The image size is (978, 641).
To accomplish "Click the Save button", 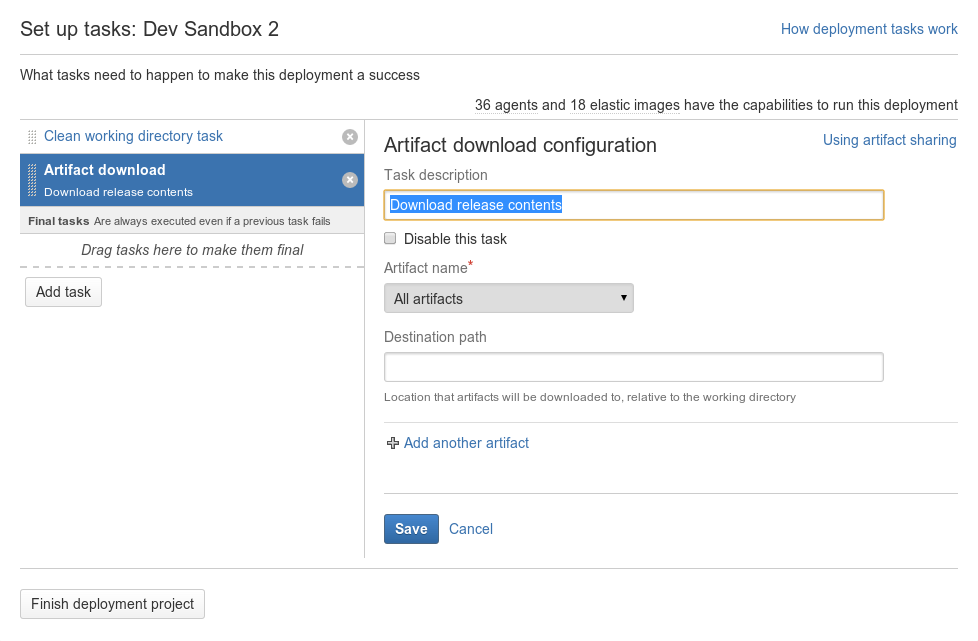I will [x=411, y=529].
